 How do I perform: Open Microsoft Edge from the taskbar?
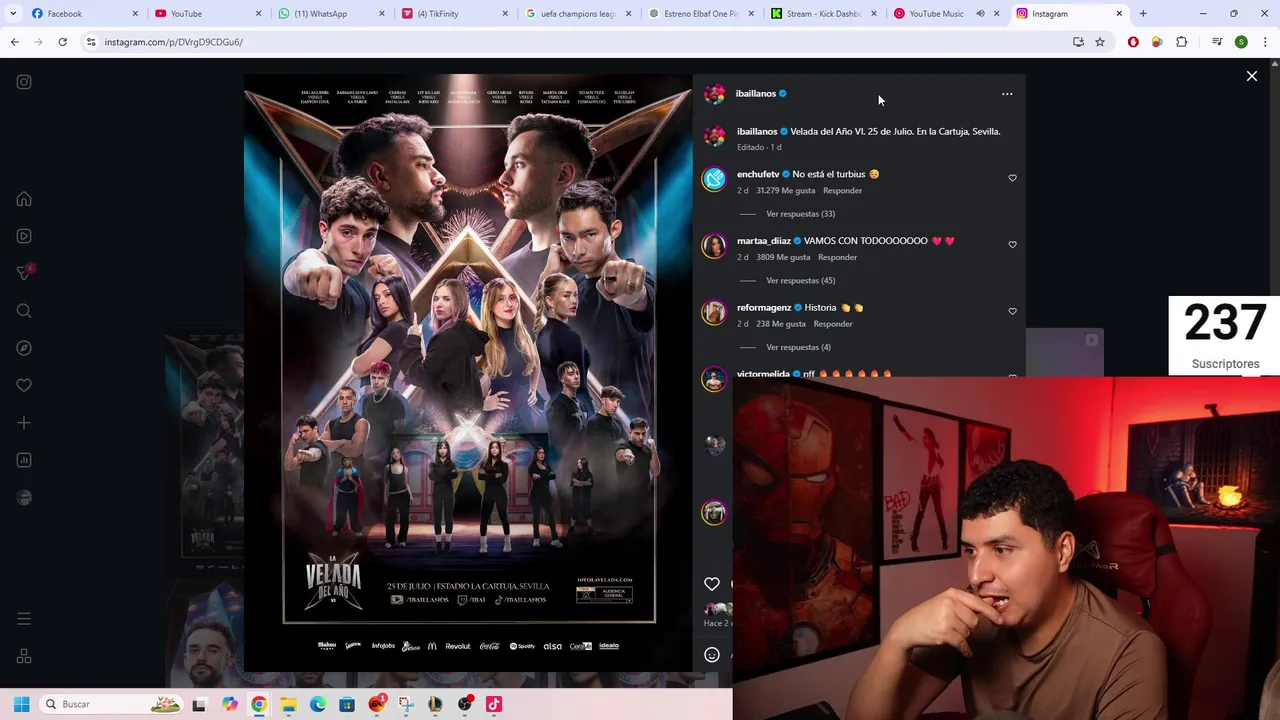(317, 704)
